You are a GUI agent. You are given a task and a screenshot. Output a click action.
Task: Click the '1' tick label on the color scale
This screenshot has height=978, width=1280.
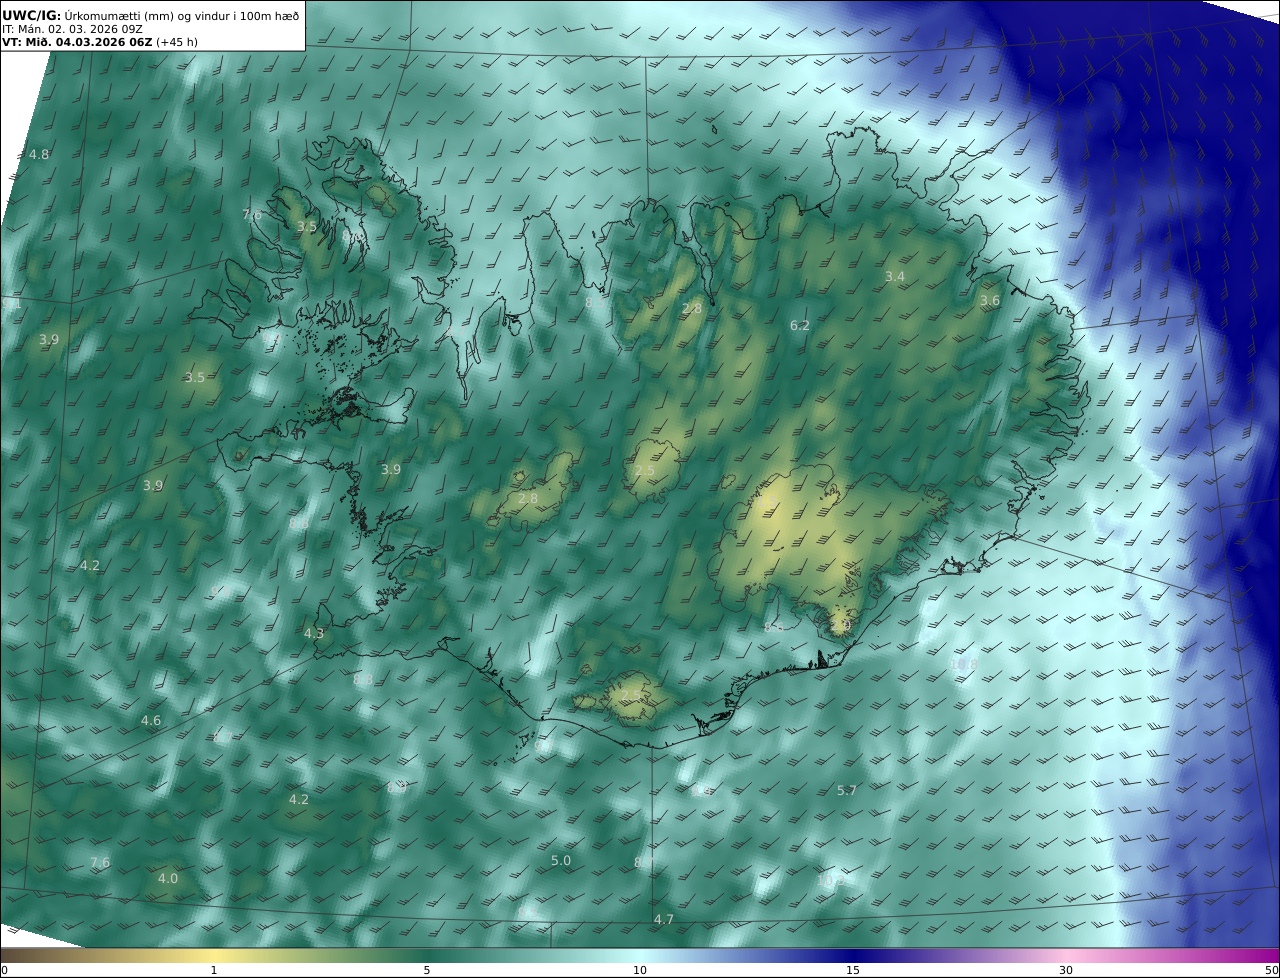click(x=214, y=970)
